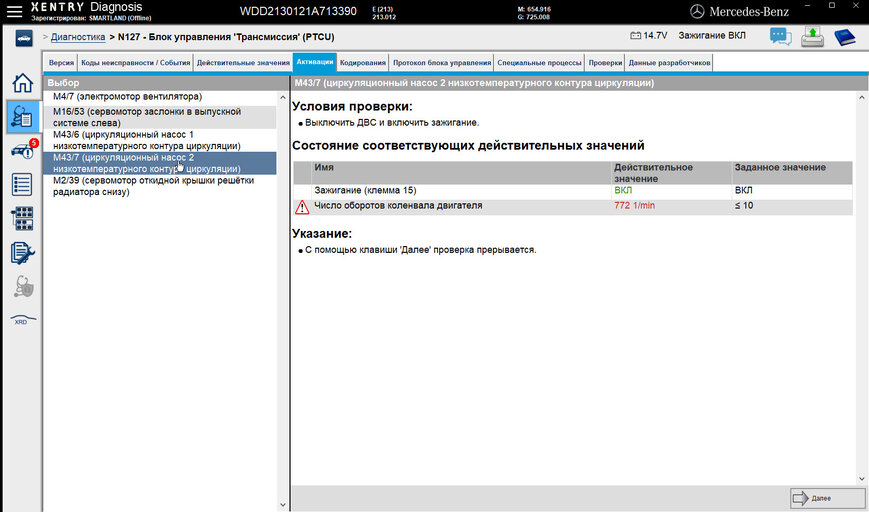869x512 pixels.
Task: Select the 'Активации' tab
Action: coord(315,62)
